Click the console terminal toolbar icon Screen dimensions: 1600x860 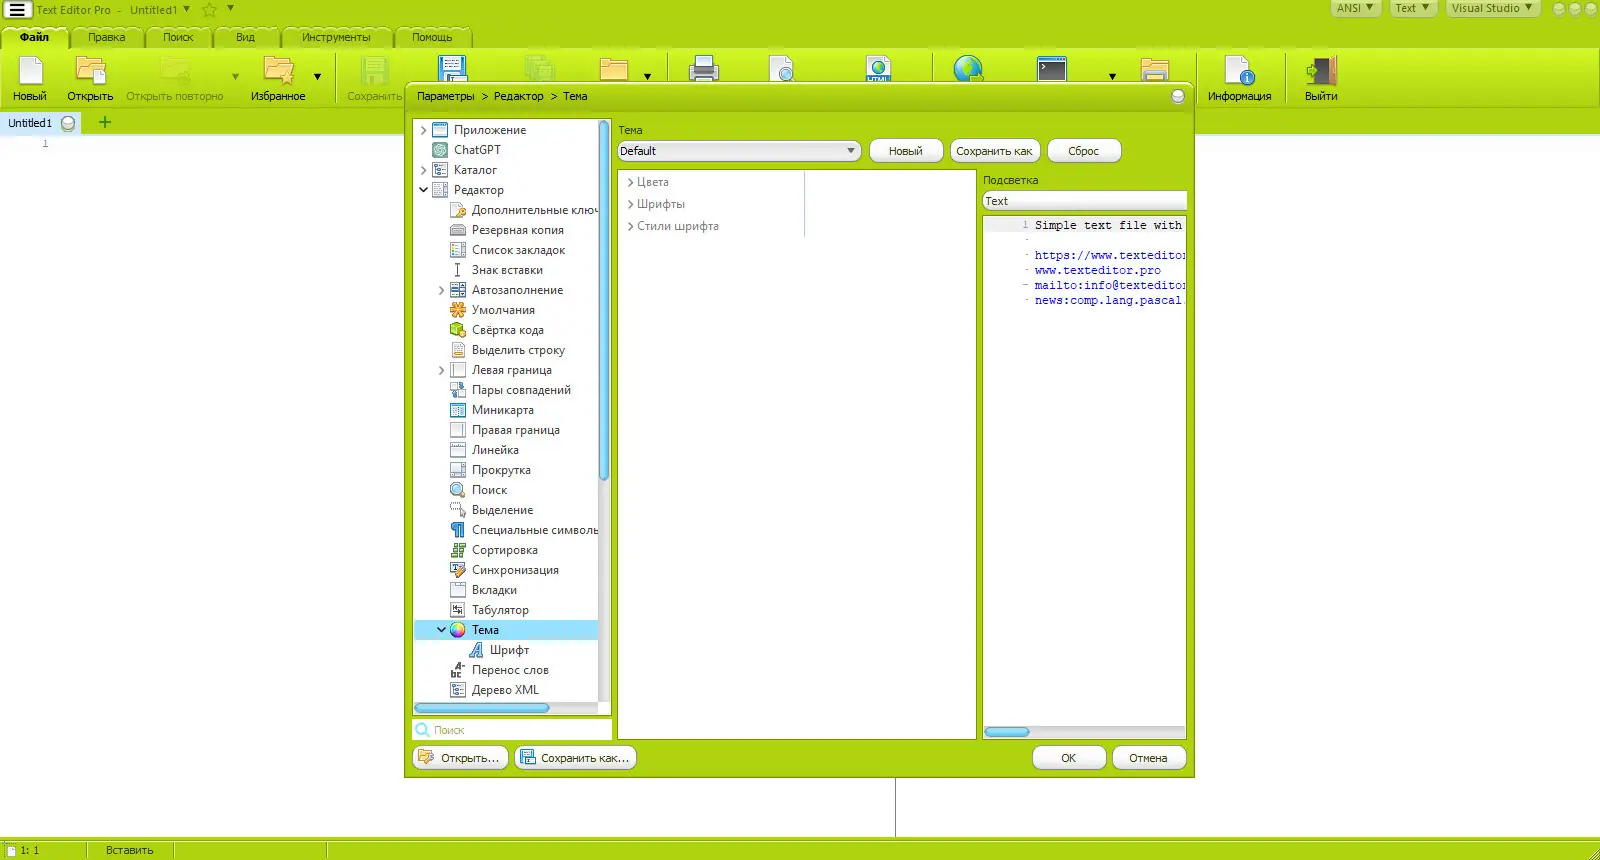(1052, 69)
